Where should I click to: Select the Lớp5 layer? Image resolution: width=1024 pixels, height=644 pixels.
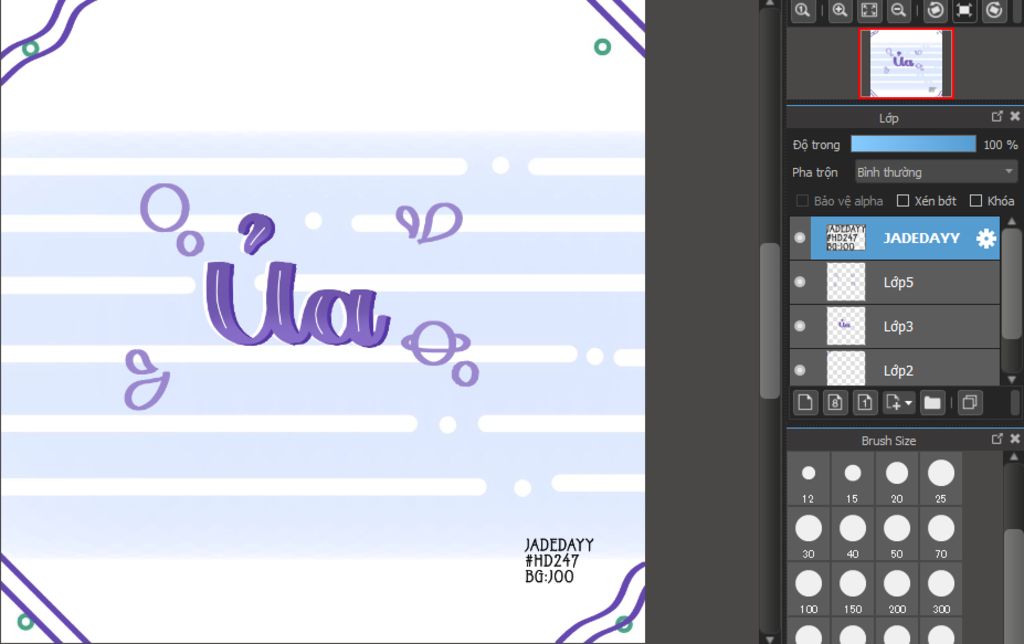(x=904, y=282)
